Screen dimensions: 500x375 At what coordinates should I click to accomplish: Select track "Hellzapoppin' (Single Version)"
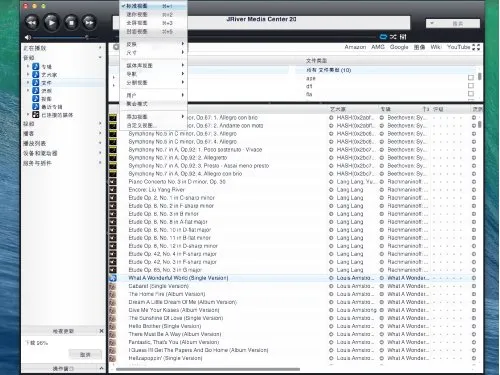(x=165, y=358)
